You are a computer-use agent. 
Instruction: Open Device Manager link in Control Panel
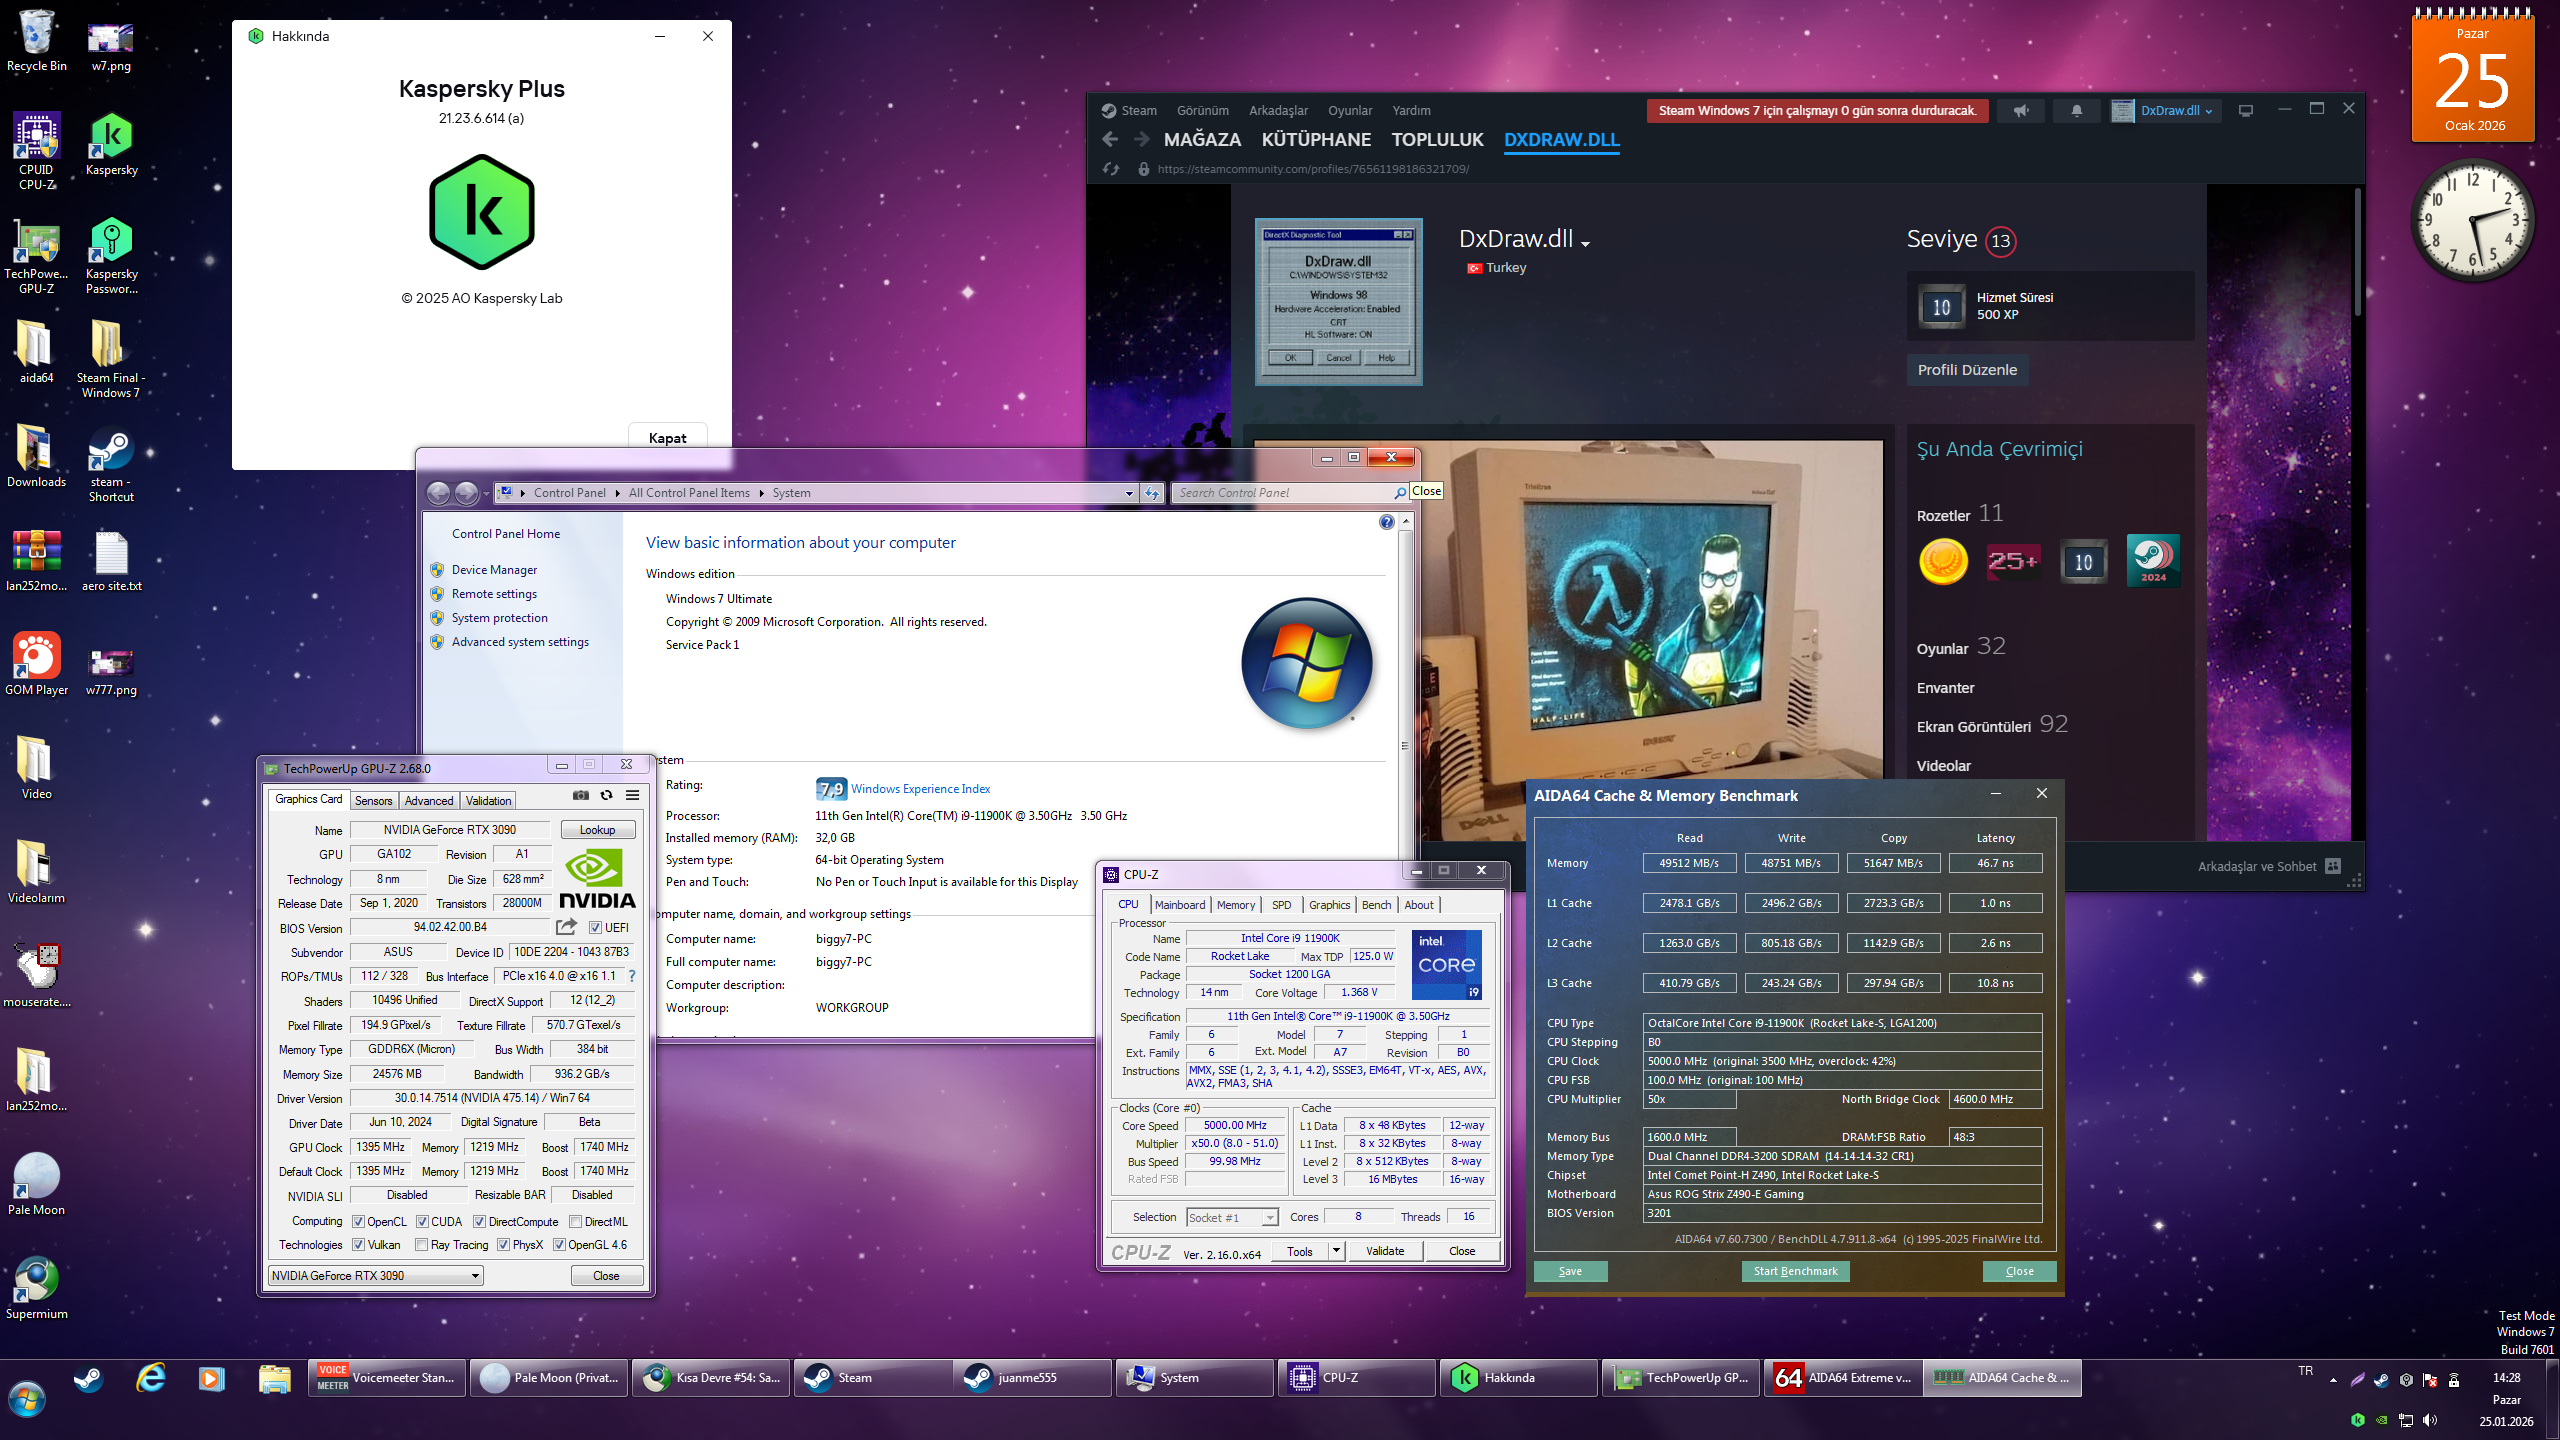pyautogui.click(x=494, y=570)
